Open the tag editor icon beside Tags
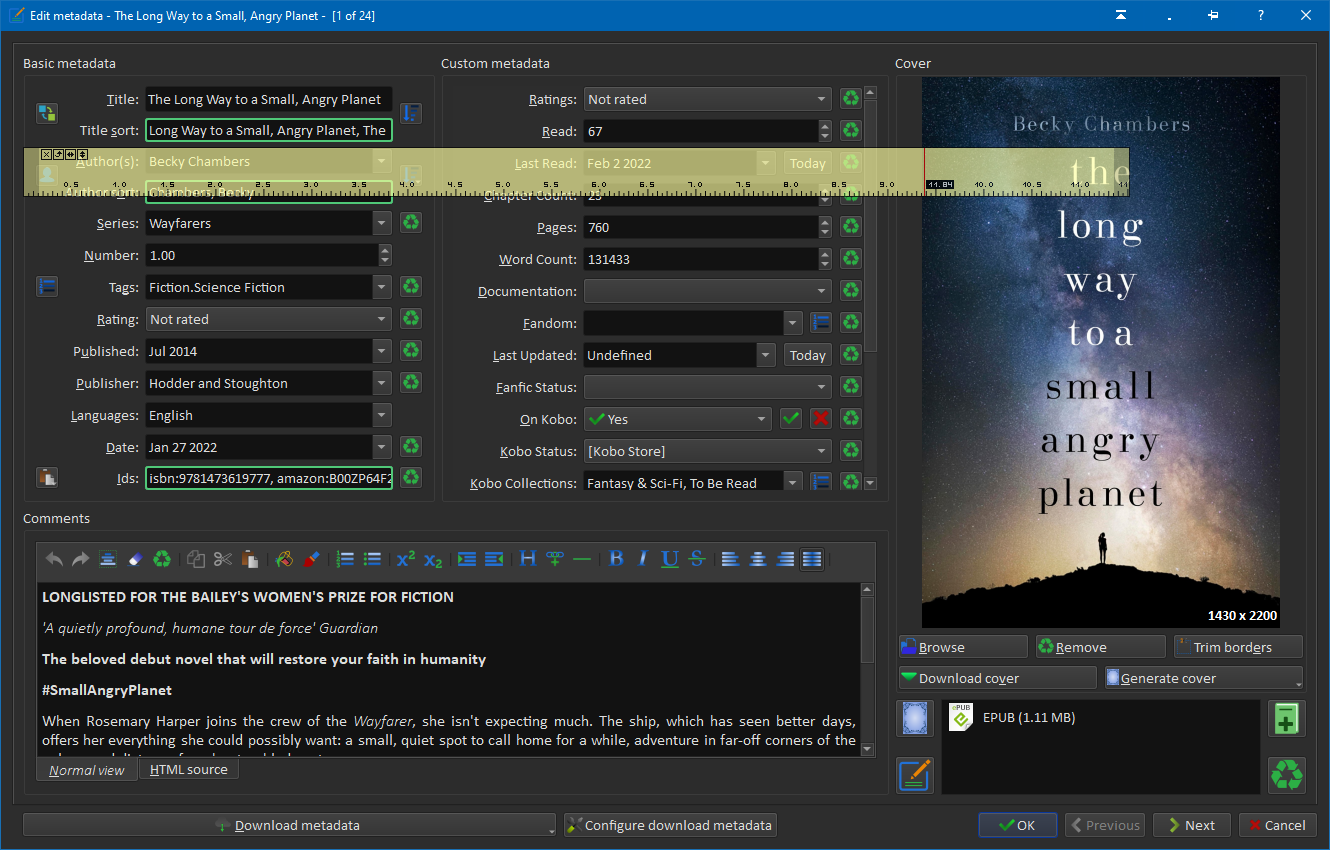 point(47,287)
